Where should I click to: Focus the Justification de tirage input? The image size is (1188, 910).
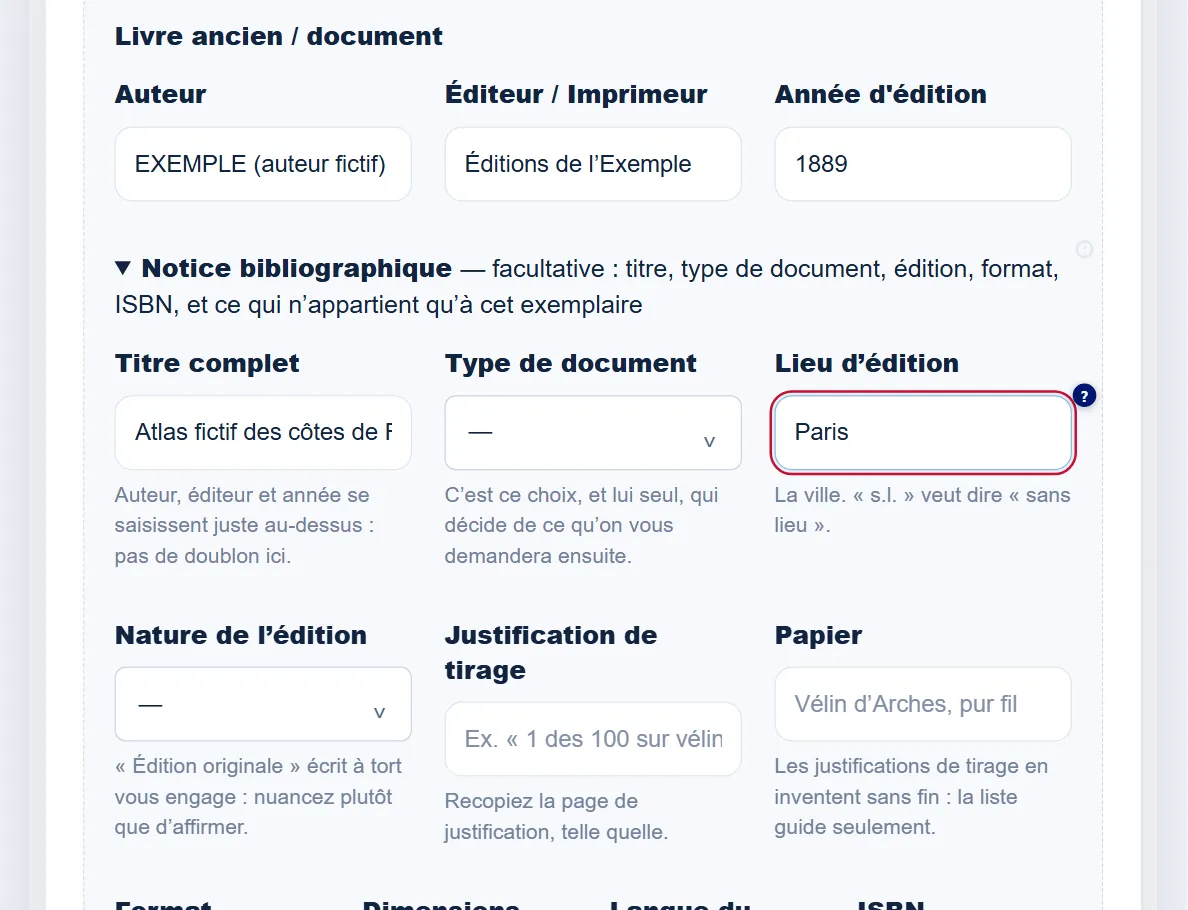pyautogui.click(x=592, y=739)
